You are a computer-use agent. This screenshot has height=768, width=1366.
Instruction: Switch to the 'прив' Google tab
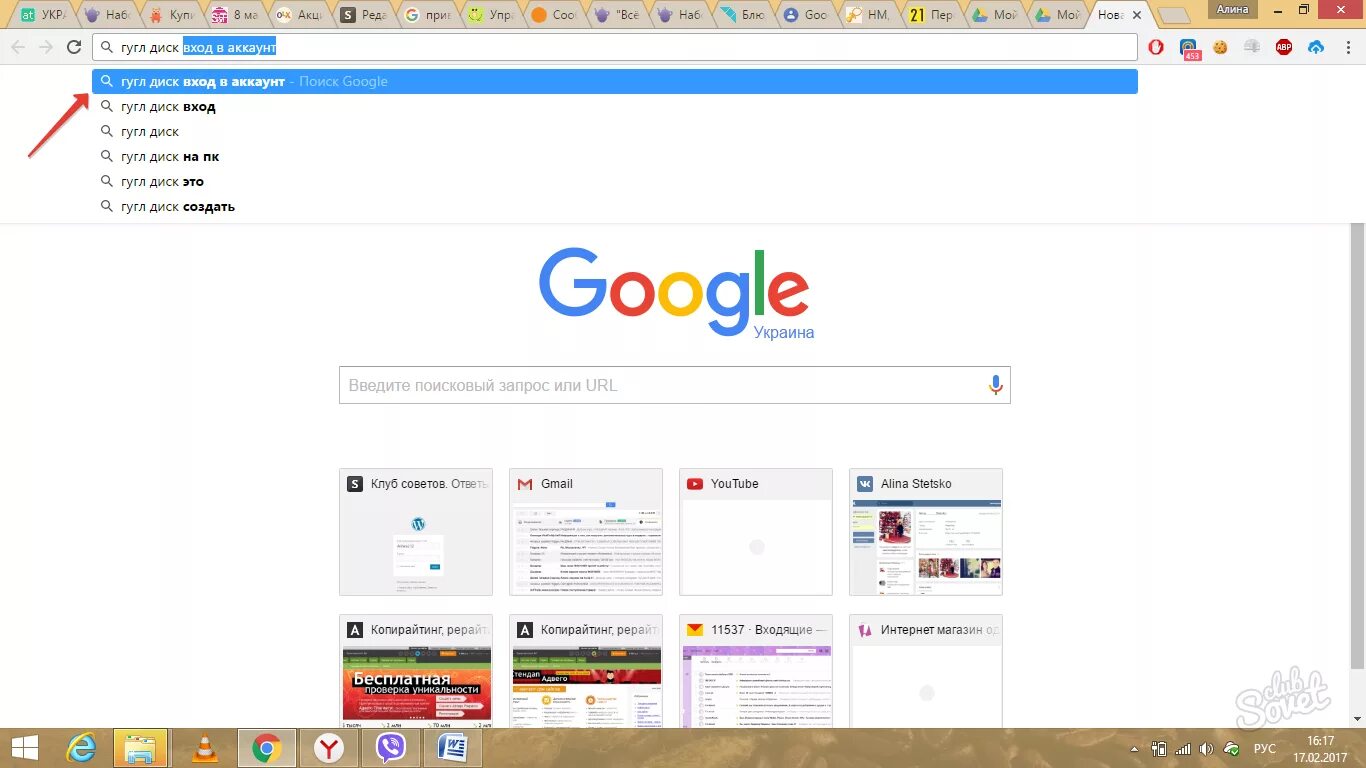429,15
